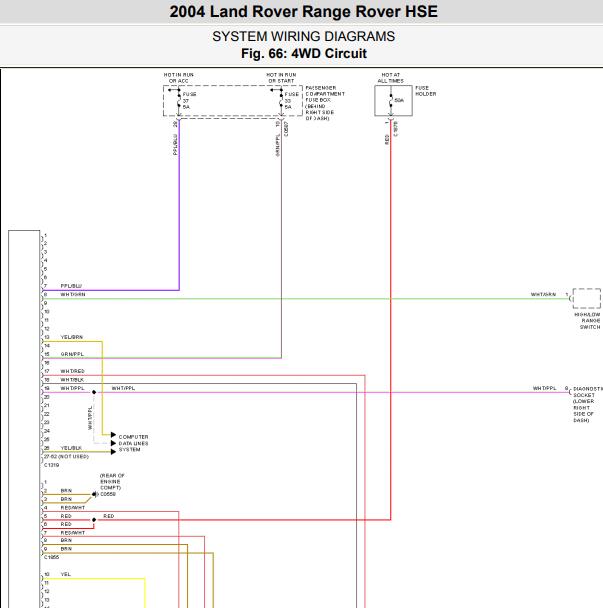Viewport: 603px width, 608px height.
Task: Click the "HIGH/LOW RANGE SWITCH" label
Action: (x=587, y=321)
